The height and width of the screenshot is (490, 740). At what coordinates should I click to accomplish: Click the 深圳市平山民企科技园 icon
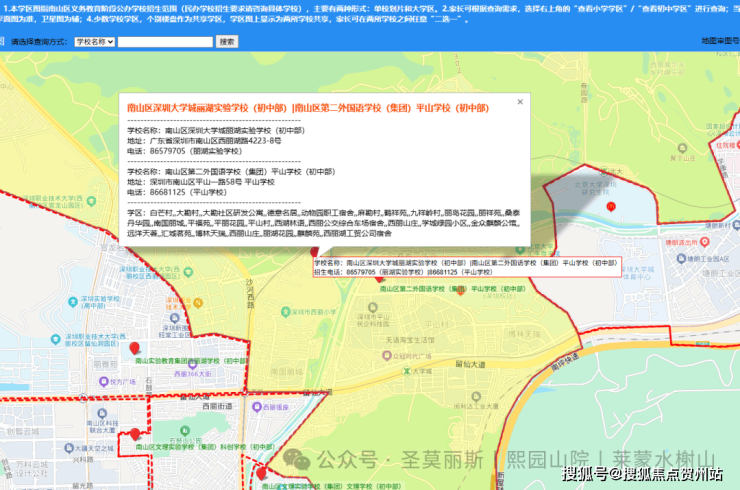372,308
